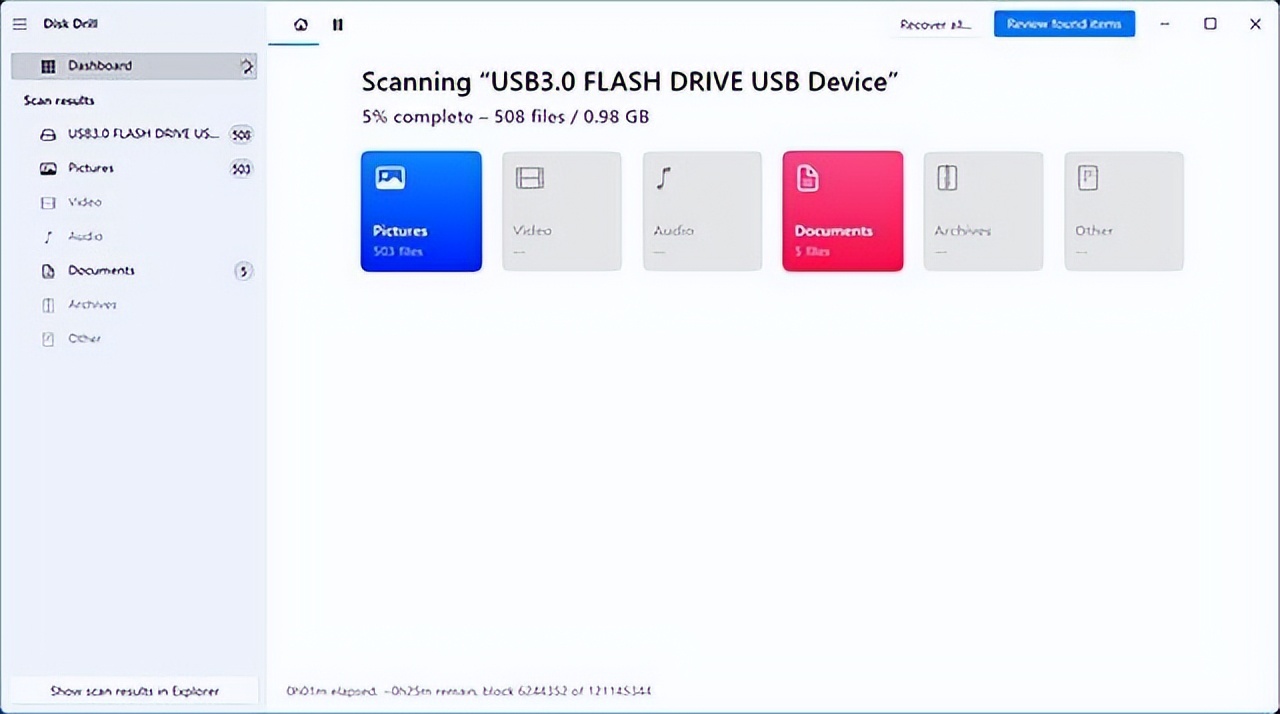
Task: Open the hamburger menu icon
Action: coord(19,24)
